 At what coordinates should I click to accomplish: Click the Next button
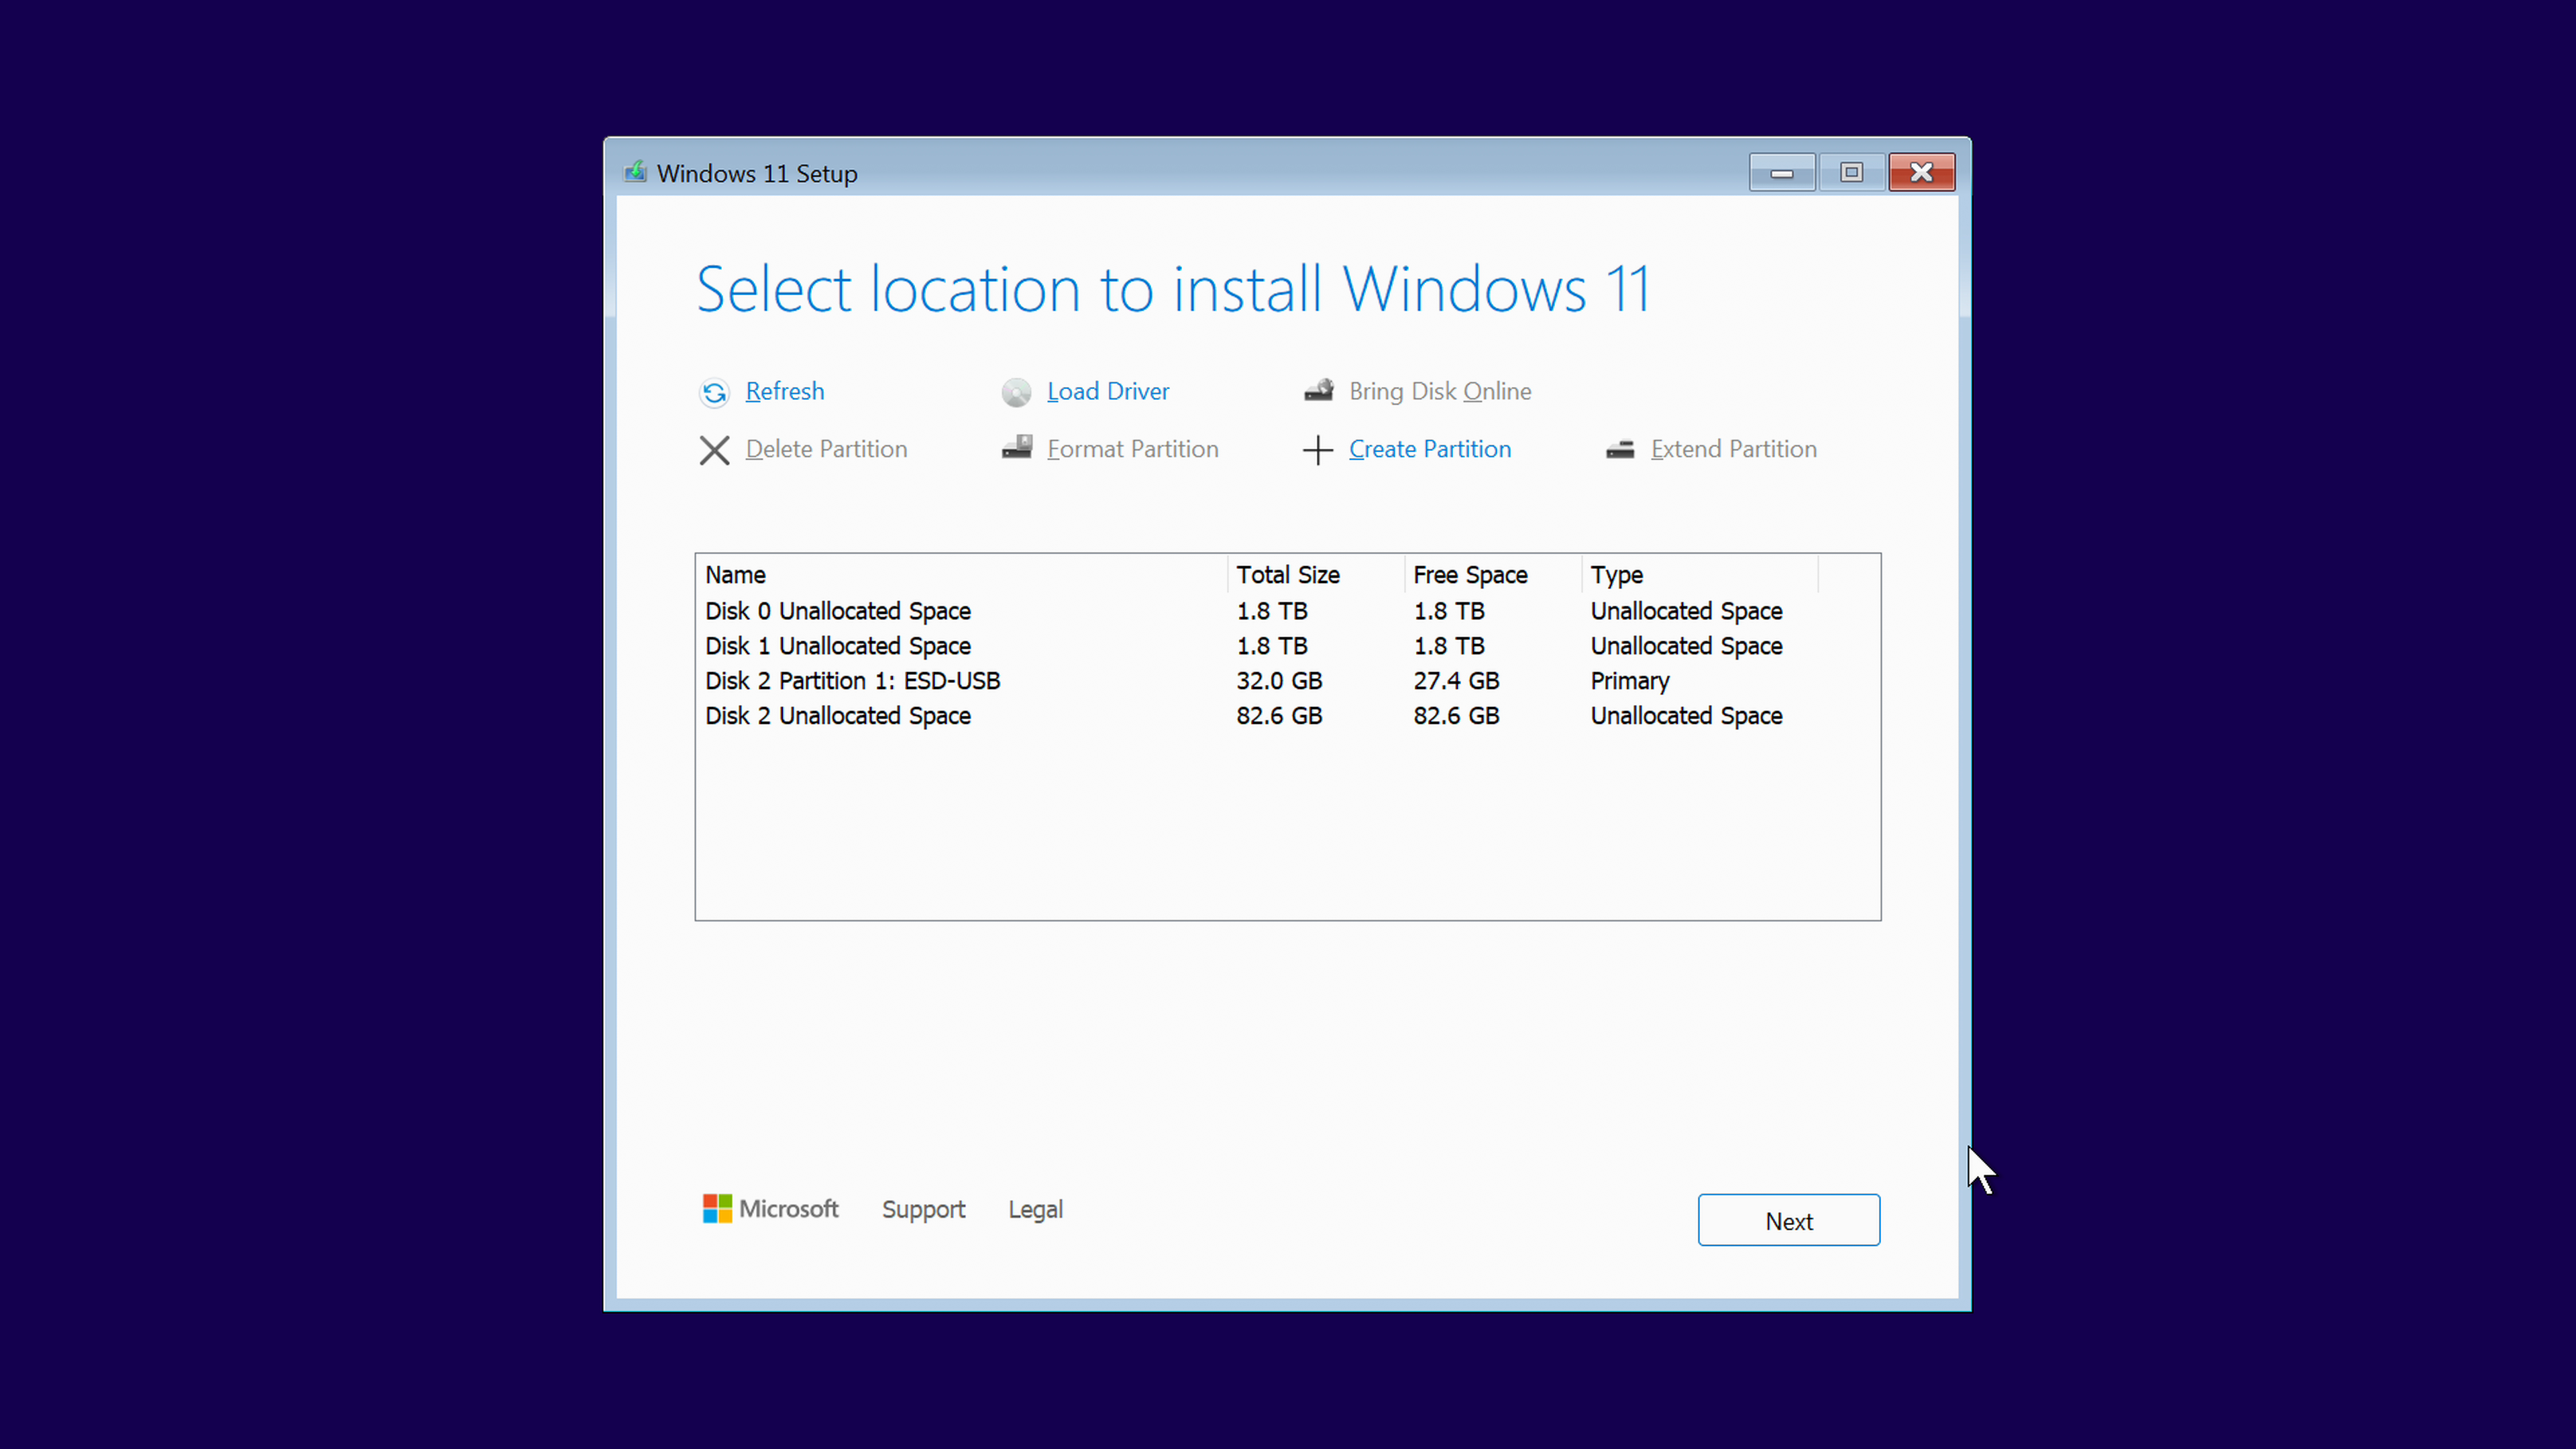pos(1788,1220)
